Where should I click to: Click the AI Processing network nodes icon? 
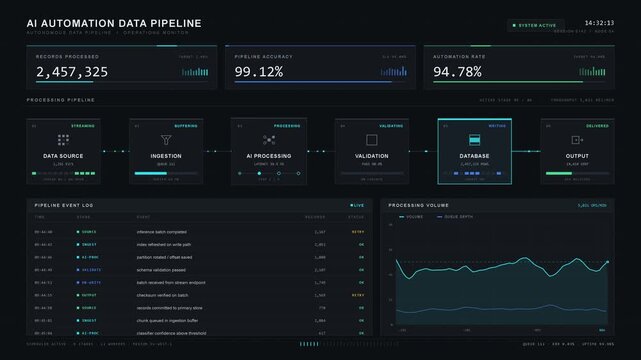269,140
